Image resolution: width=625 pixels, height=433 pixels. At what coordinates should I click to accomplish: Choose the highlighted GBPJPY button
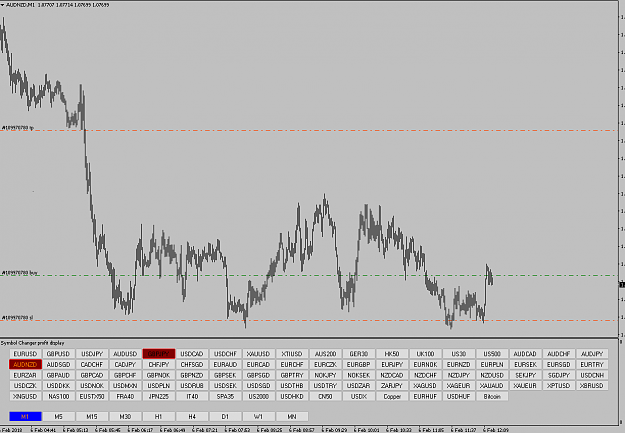click(159, 354)
